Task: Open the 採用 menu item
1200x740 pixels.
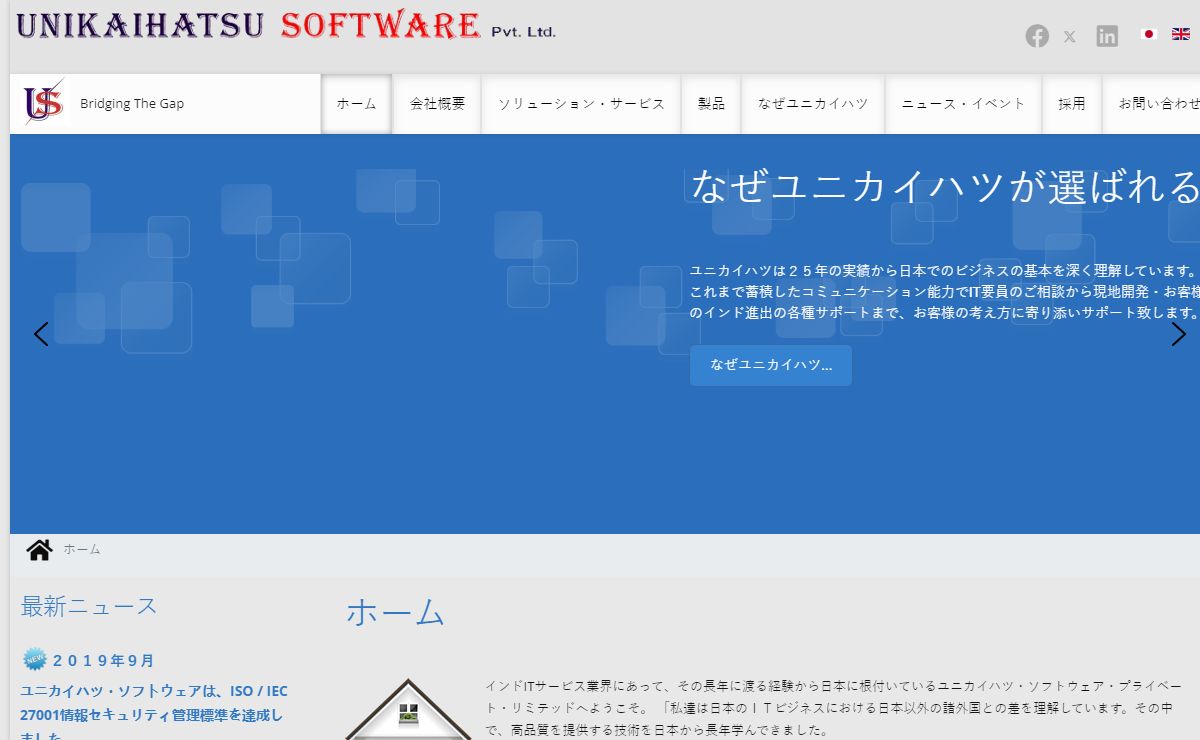Action: click(1072, 103)
